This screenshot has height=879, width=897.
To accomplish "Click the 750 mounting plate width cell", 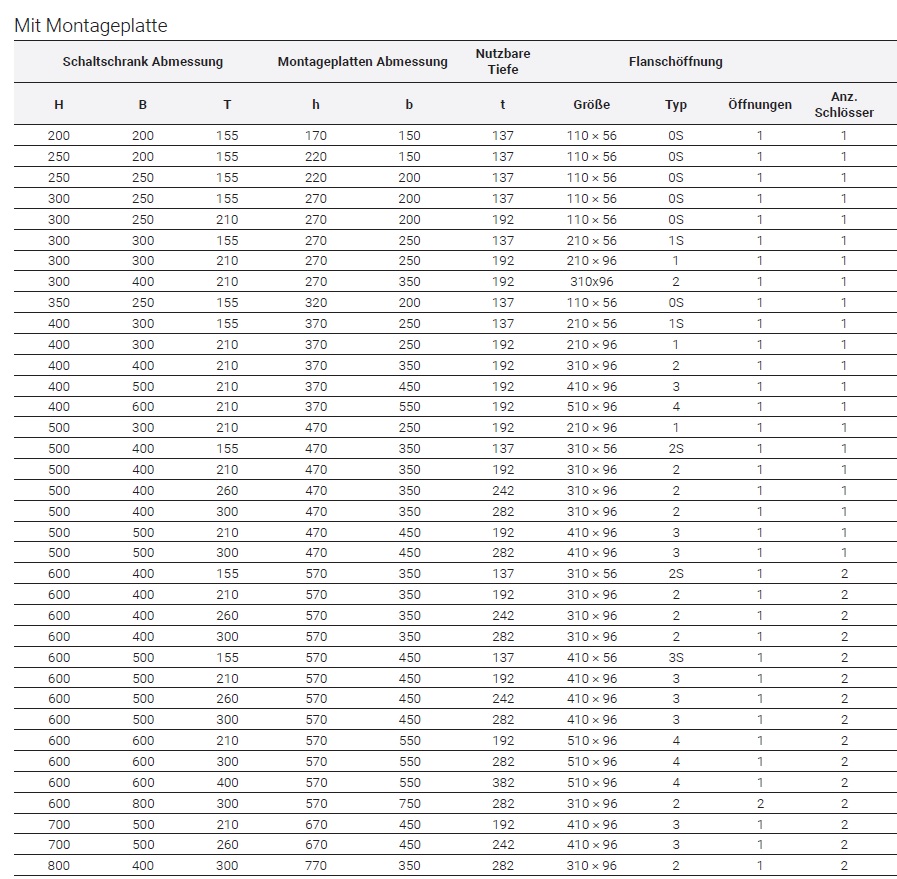I will tap(409, 804).
